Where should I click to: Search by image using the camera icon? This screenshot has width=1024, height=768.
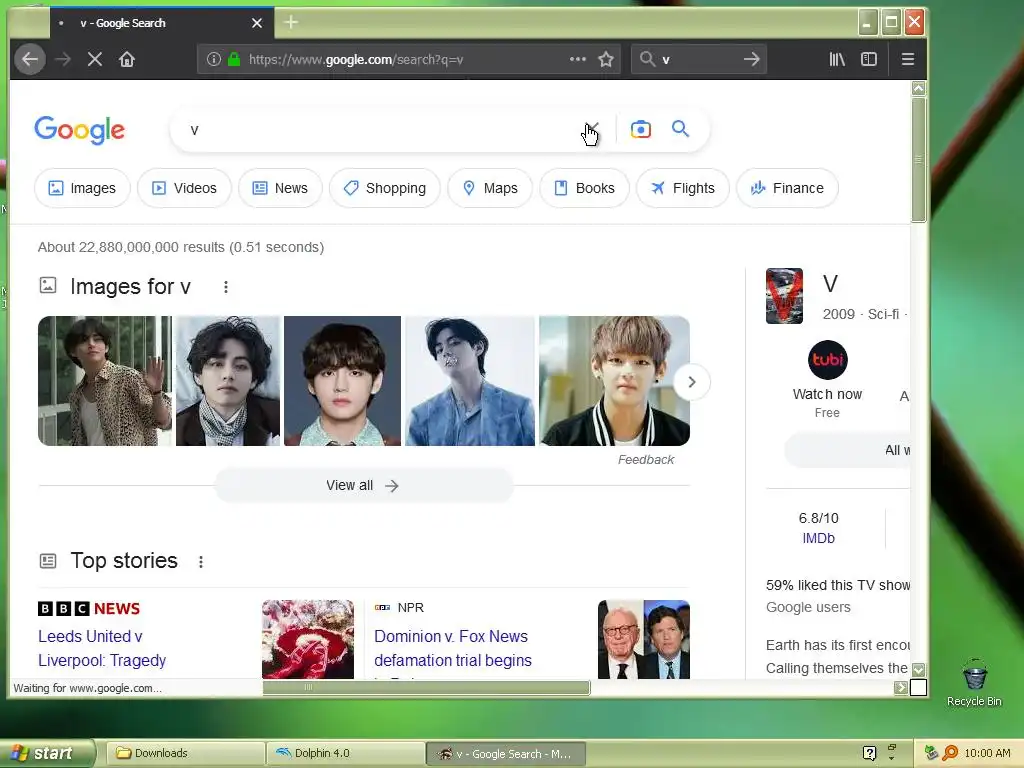(x=641, y=129)
